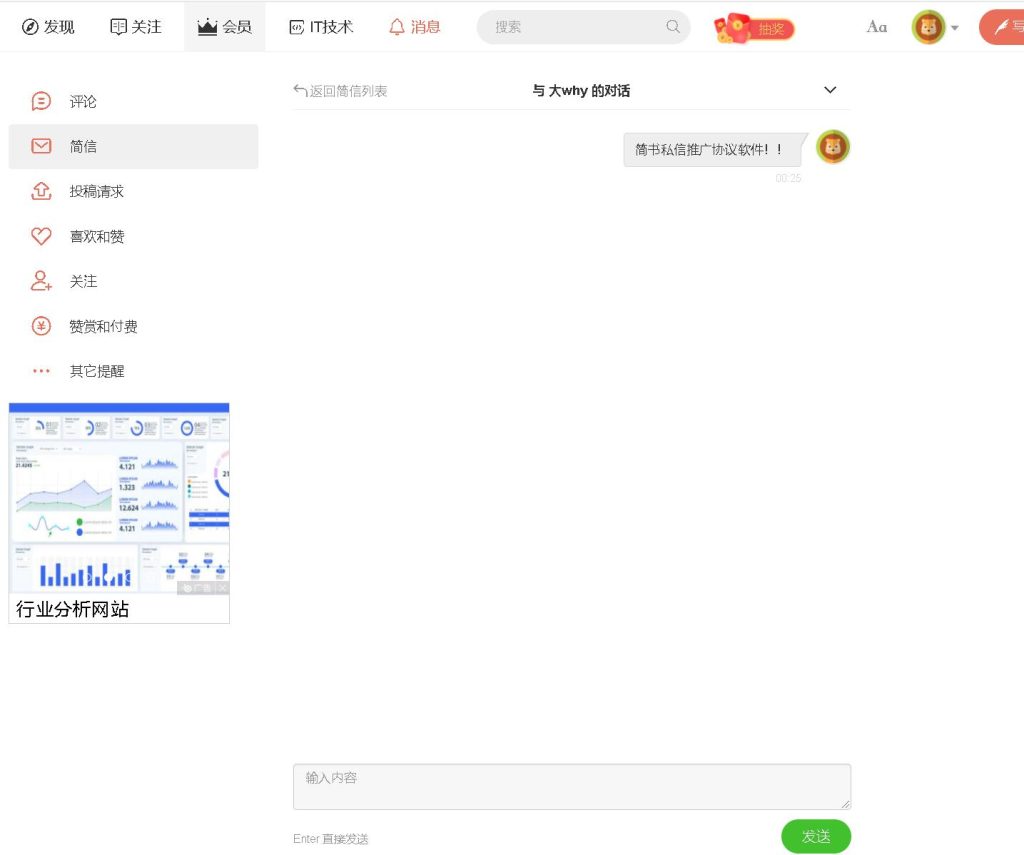Viewport: 1024px width, 855px height.
Task: Check 赞赏和付费 rewards and payments
Action: point(103,325)
